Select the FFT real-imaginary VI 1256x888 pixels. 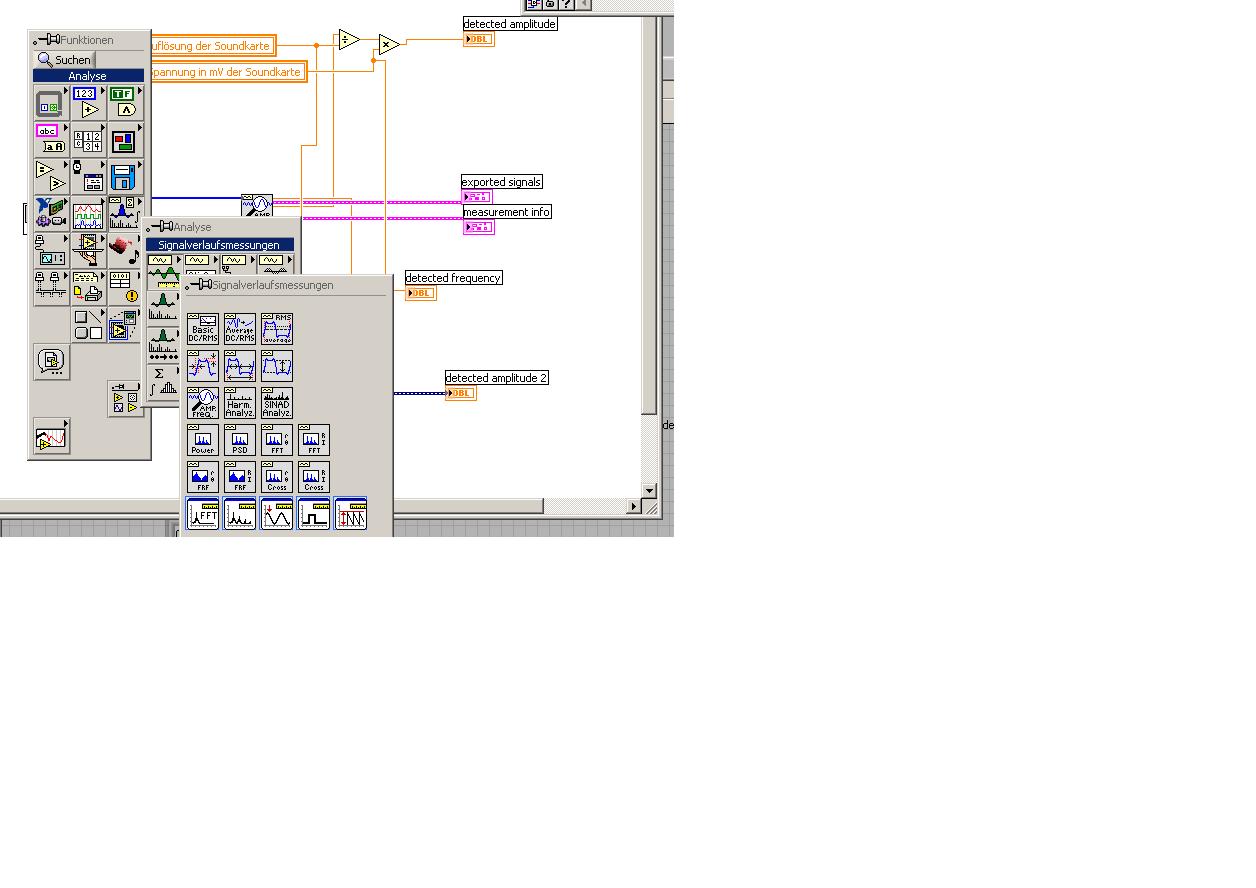(x=314, y=440)
